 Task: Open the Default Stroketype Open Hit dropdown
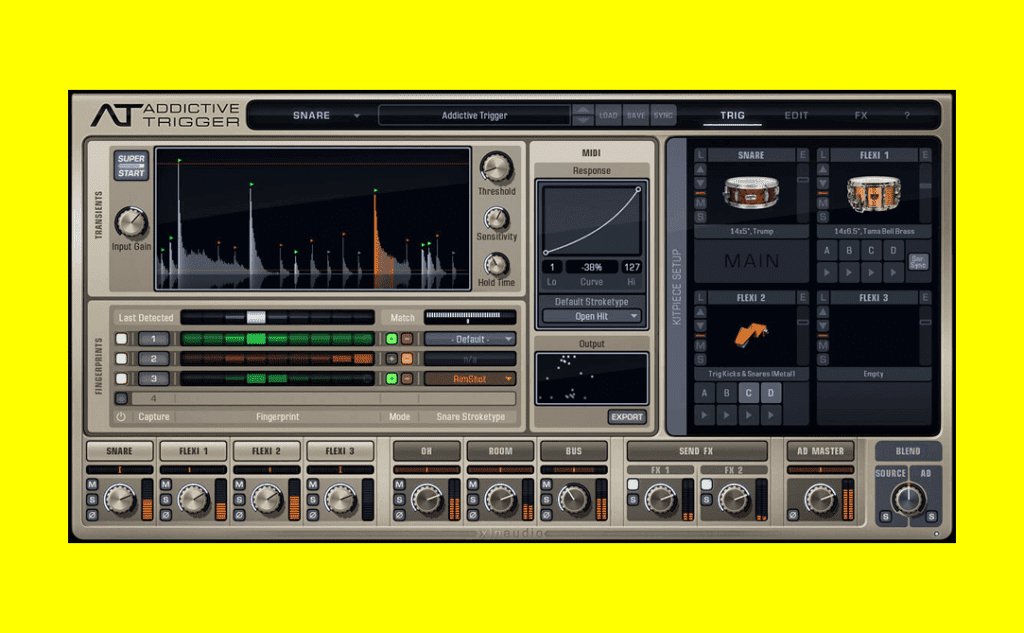[591, 316]
